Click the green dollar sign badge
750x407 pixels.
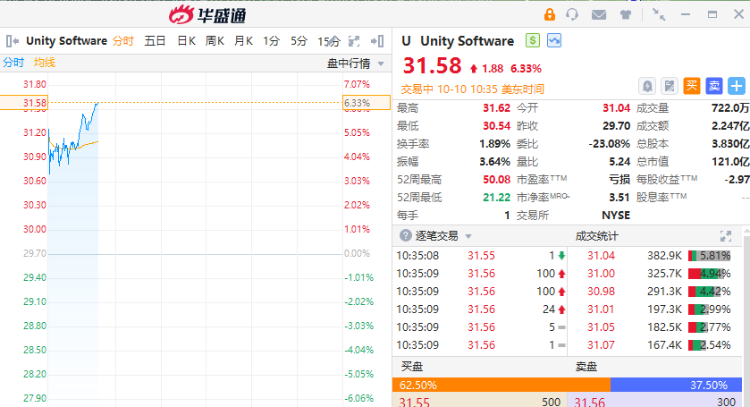[532, 41]
